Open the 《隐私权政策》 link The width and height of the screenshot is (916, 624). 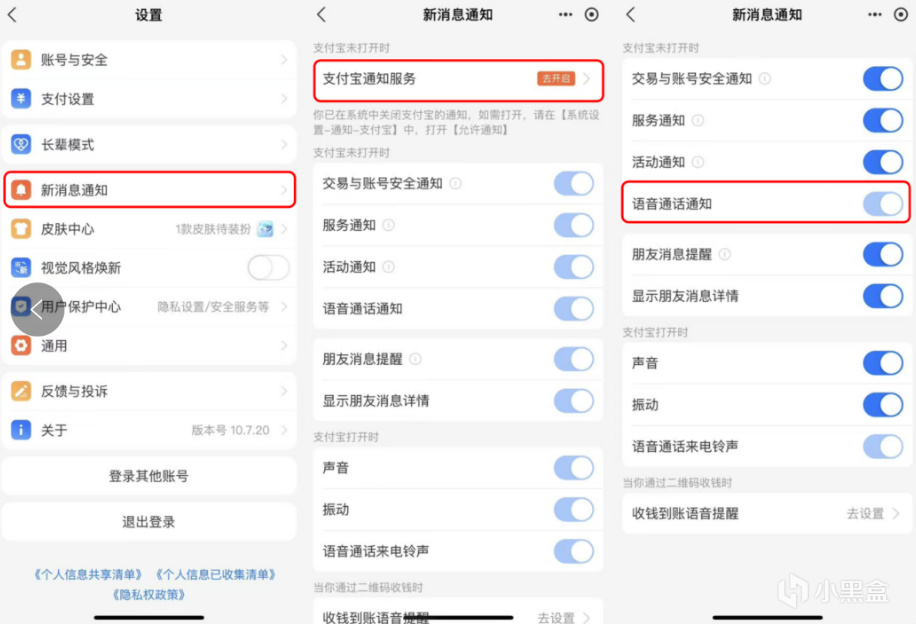coord(149,595)
